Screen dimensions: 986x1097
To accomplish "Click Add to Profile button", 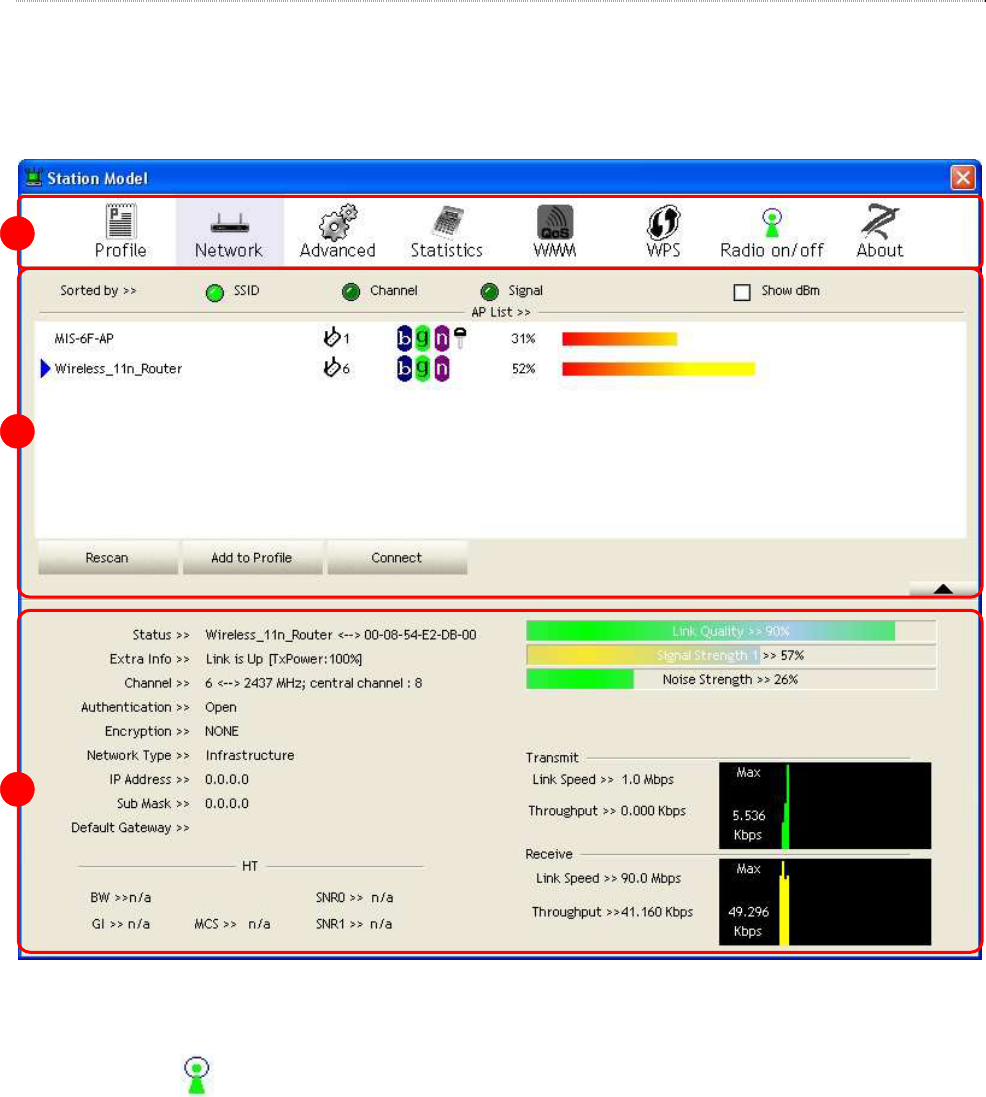I will (x=253, y=558).
